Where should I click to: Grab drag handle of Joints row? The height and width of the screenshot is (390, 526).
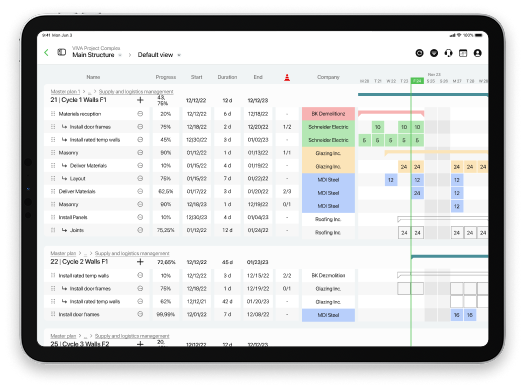click(53, 230)
